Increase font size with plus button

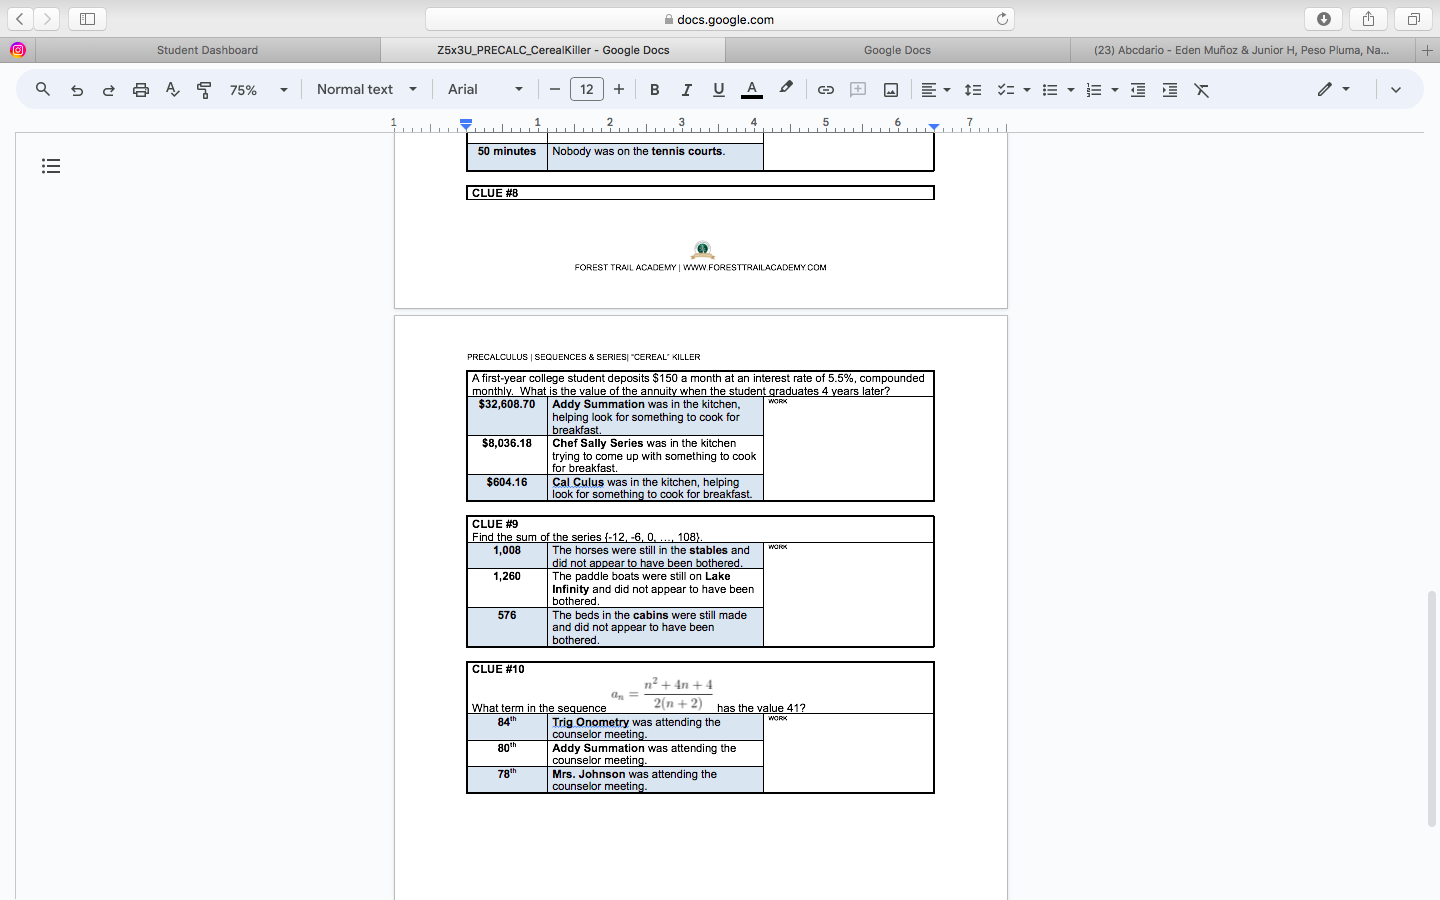(619, 90)
